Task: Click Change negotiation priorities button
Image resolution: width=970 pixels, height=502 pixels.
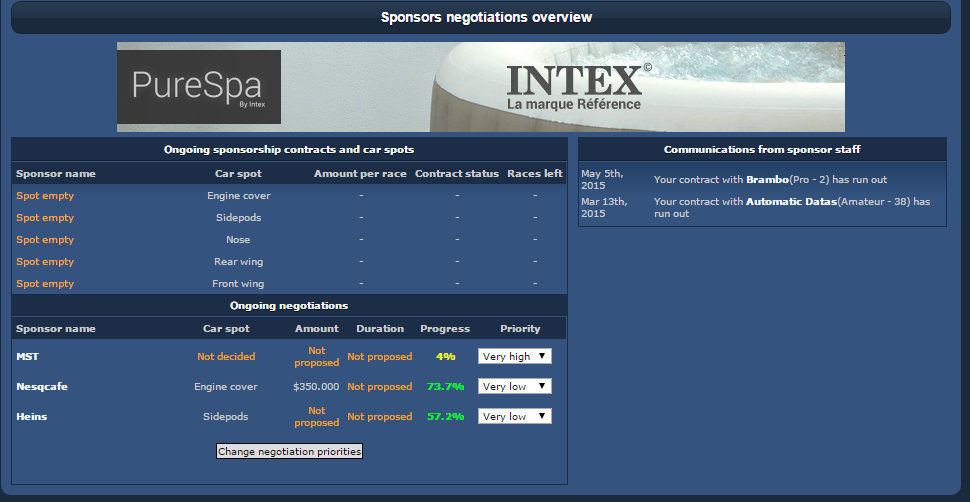Action: tap(289, 451)
